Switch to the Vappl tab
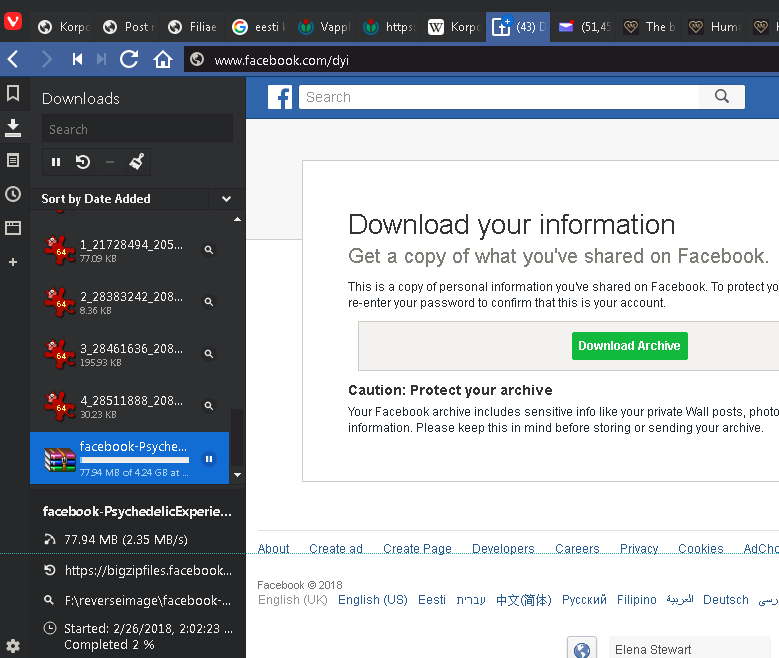The image size is (779, 658). point(324,27)
